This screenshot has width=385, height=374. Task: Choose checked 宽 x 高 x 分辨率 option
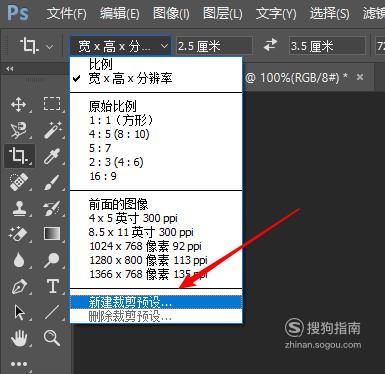156,79
